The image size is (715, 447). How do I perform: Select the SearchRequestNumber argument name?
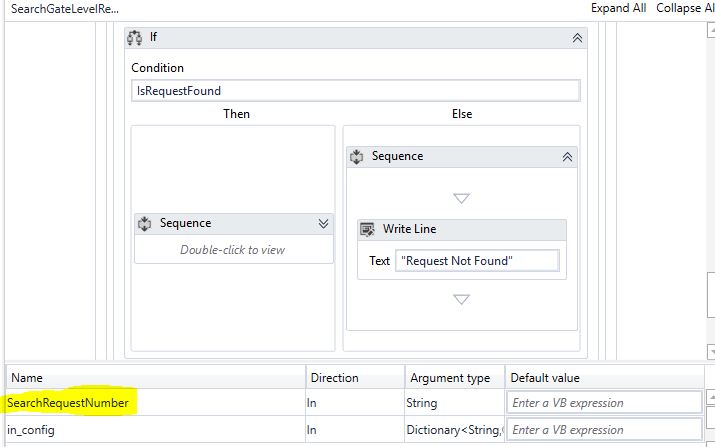pos(68,403)
